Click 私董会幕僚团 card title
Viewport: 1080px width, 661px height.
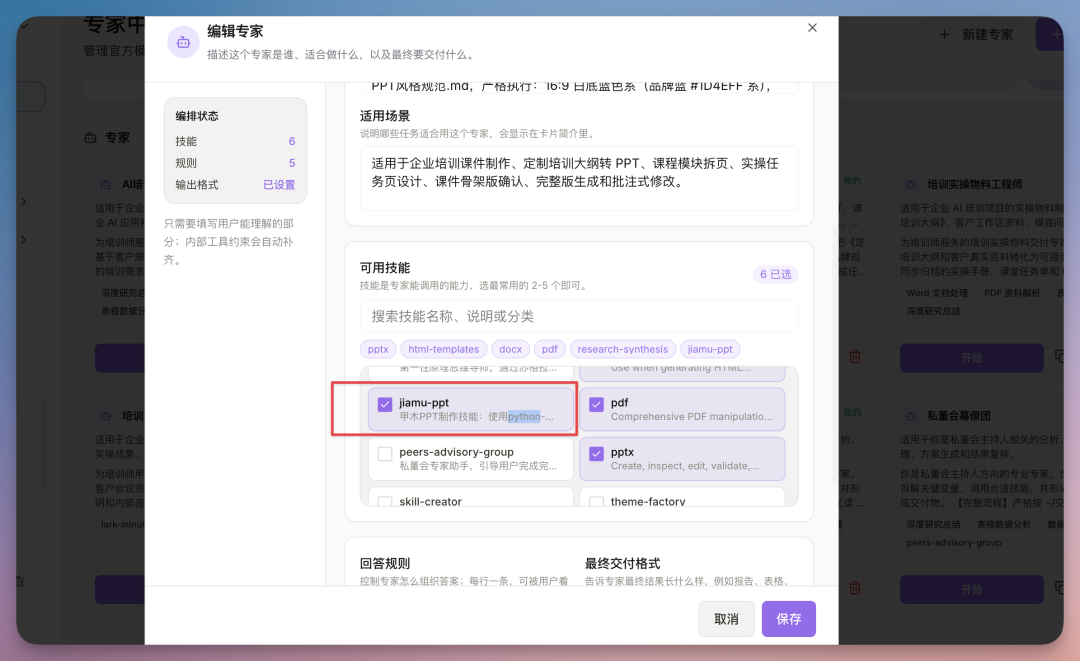click(959, 416)
